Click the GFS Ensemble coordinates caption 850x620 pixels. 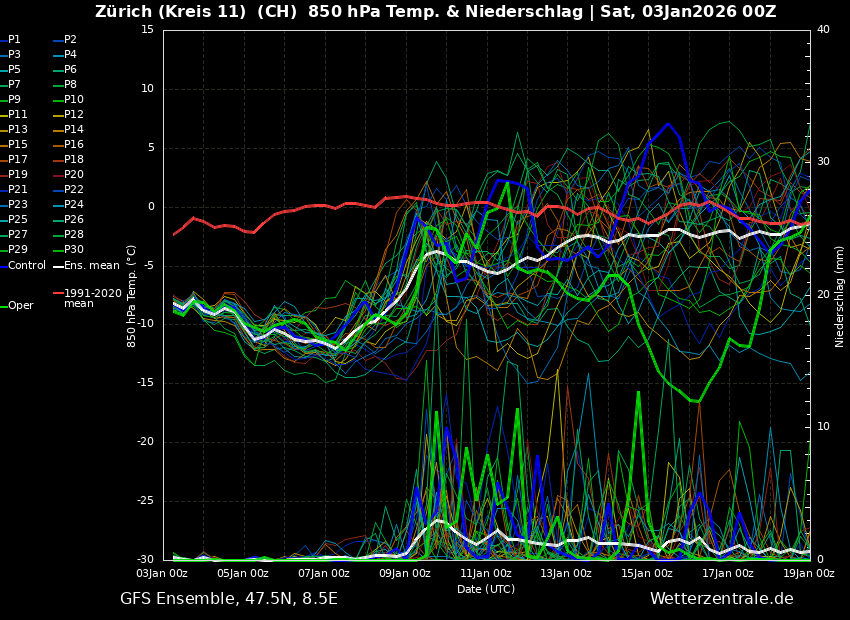(x=229, y=599)
